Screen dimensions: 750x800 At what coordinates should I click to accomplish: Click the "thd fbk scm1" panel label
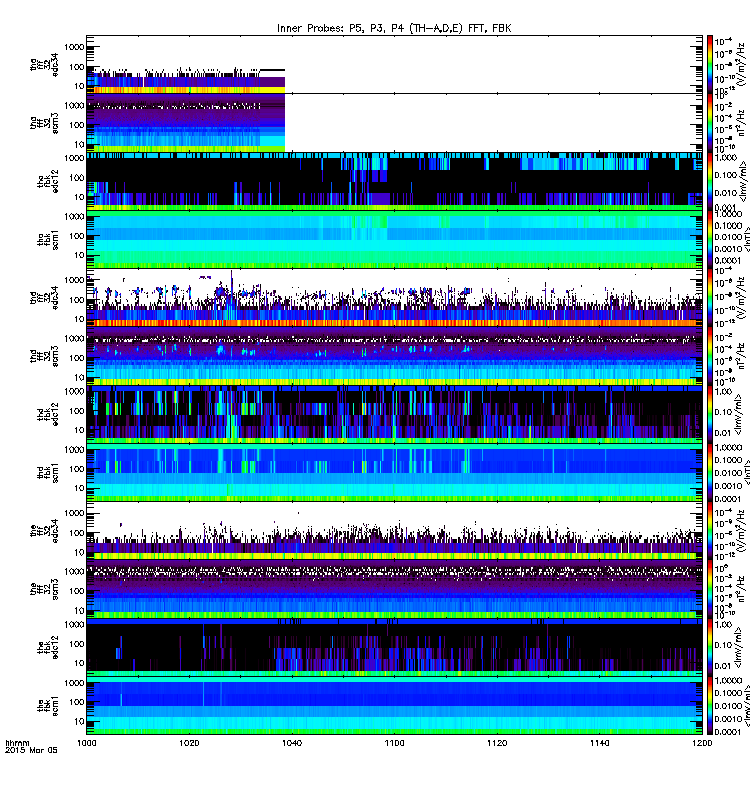click(x=48, y=473)
